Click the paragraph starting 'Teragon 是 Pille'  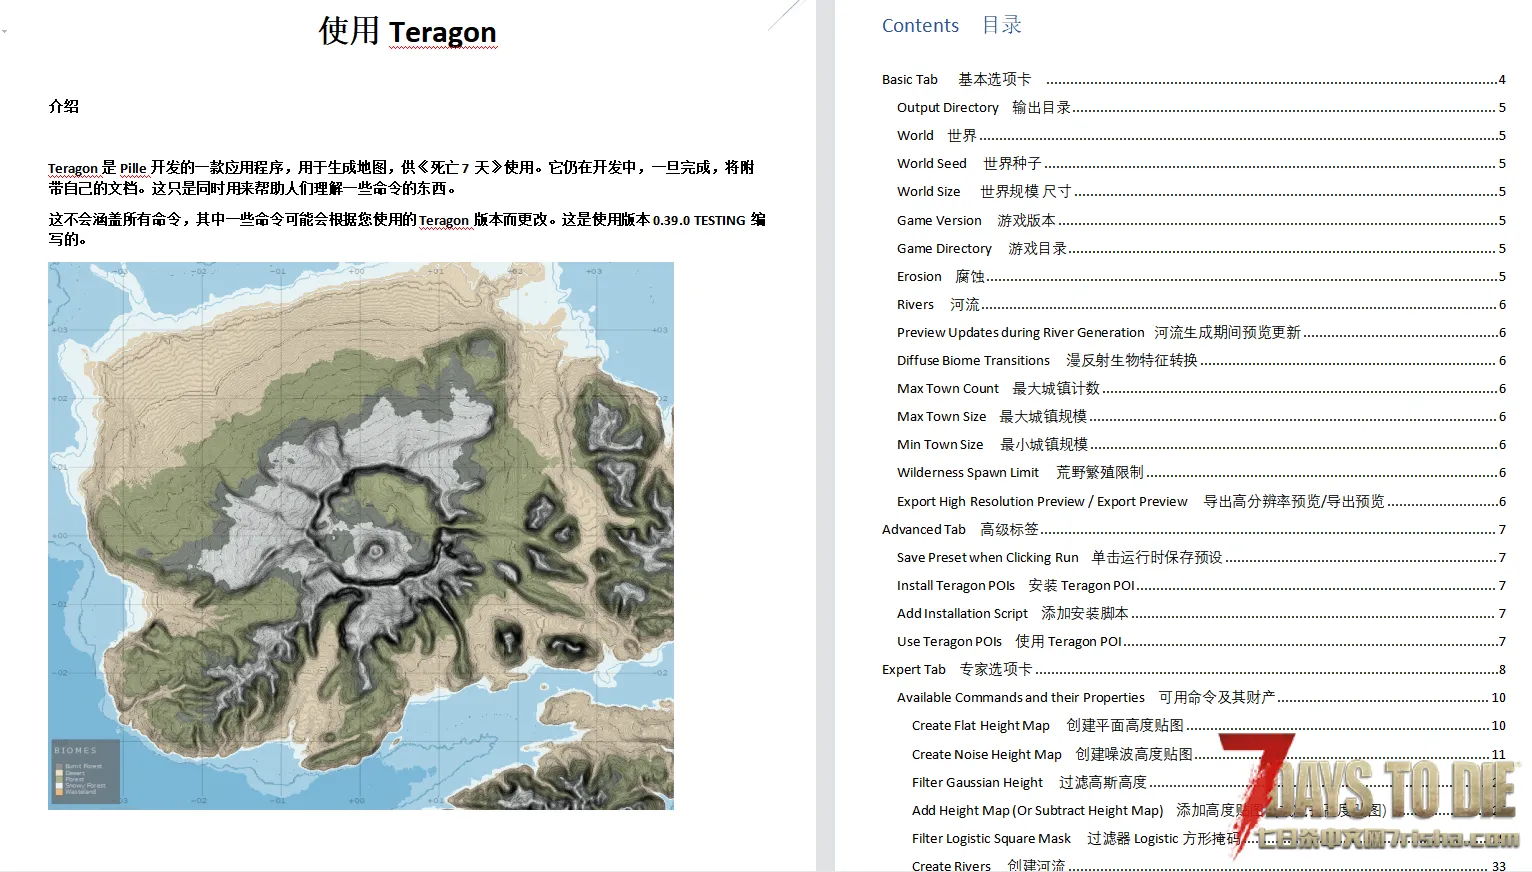click(401, 177)
